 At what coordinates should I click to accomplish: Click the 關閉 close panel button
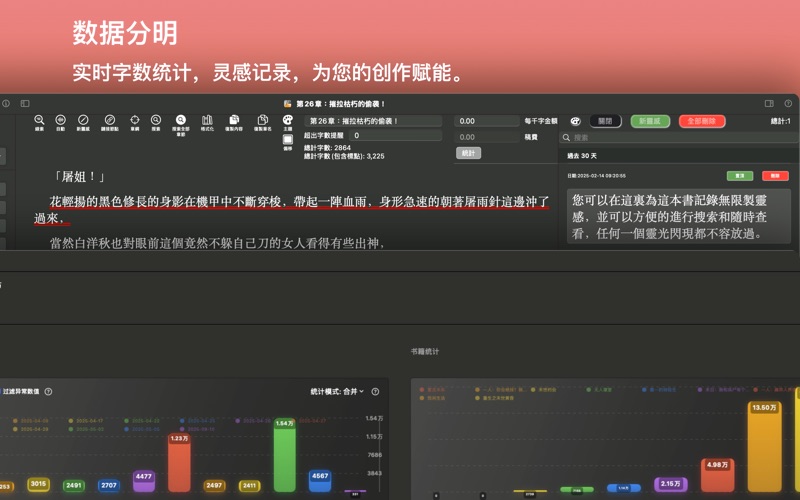605,121
